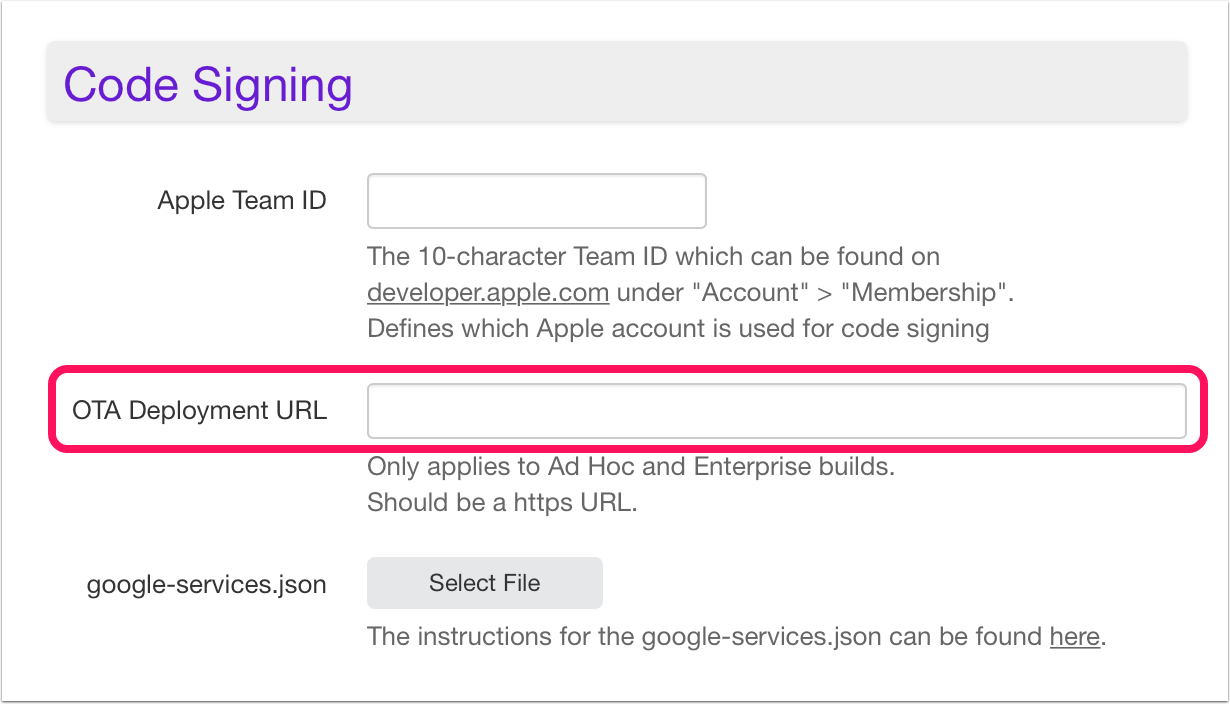
Task: Click the google-services.json field label
Action: point(207,585)
